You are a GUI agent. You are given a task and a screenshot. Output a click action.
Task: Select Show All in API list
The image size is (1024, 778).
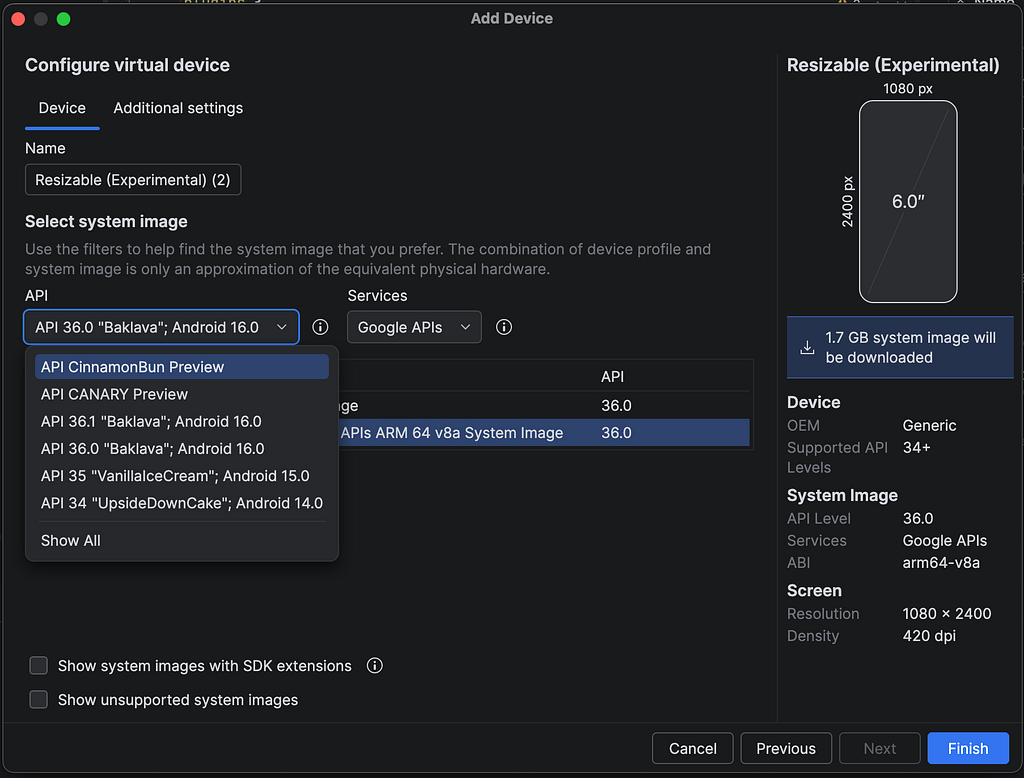[182, 541]
